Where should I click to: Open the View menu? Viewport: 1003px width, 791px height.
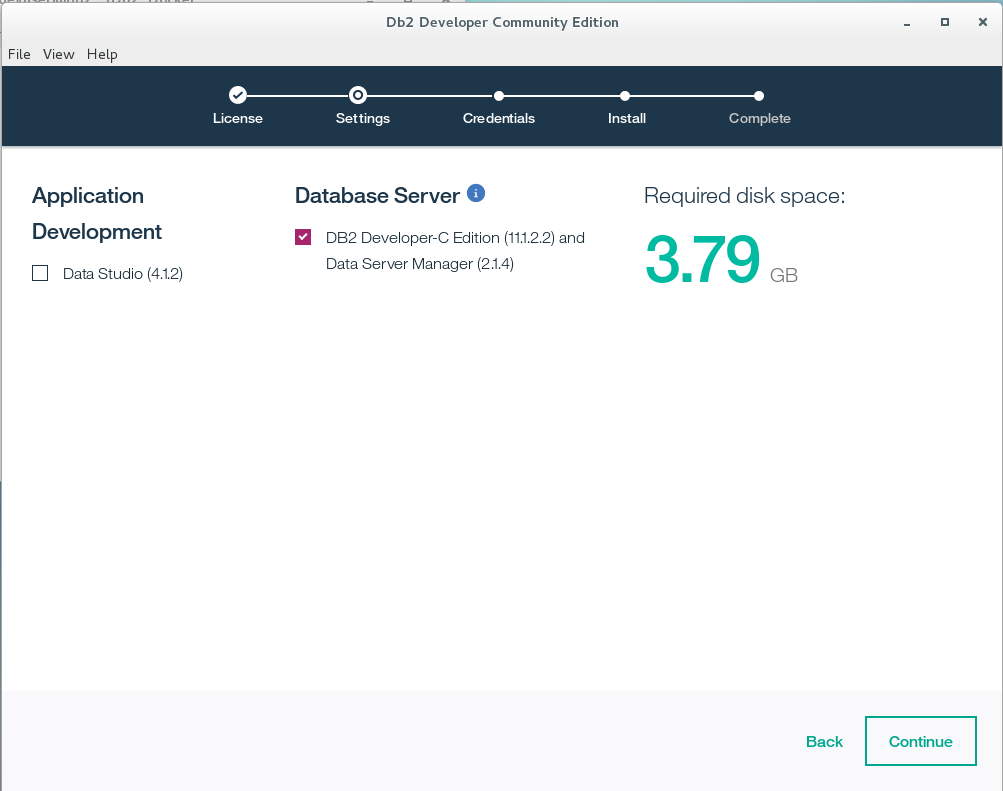59,54
